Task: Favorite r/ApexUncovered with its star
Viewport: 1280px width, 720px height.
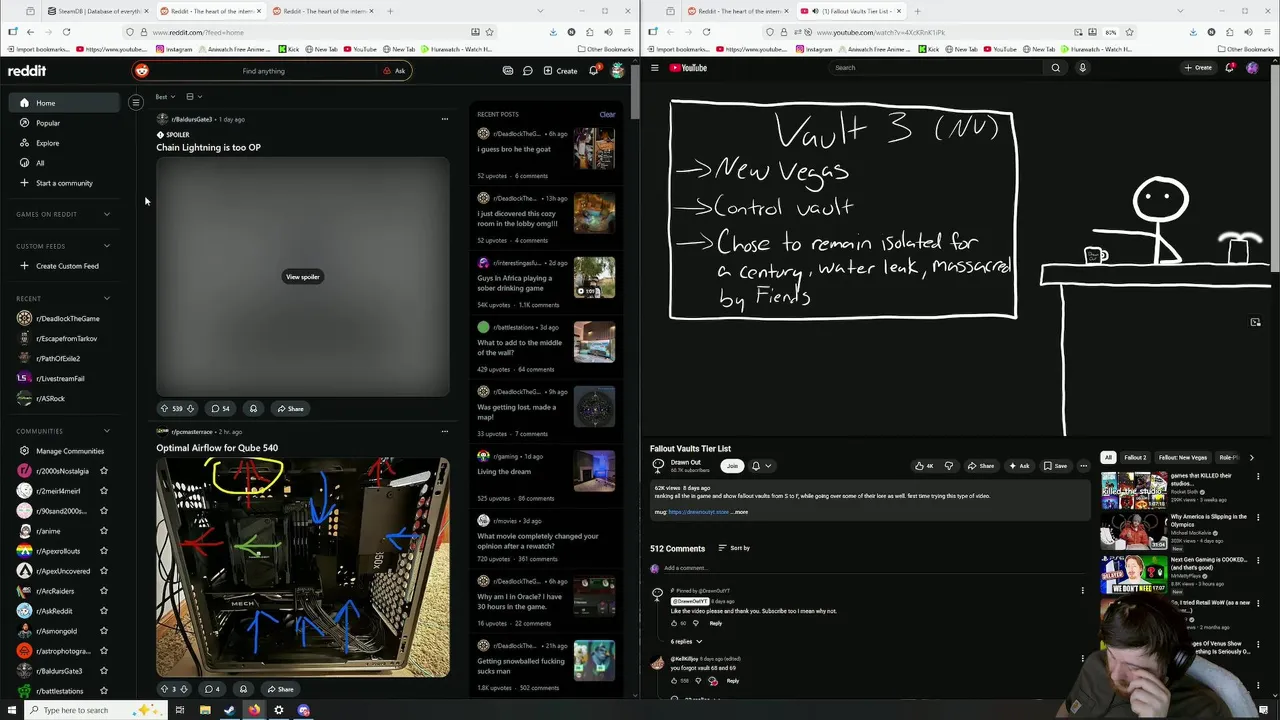Action: (x=103, y=571)
